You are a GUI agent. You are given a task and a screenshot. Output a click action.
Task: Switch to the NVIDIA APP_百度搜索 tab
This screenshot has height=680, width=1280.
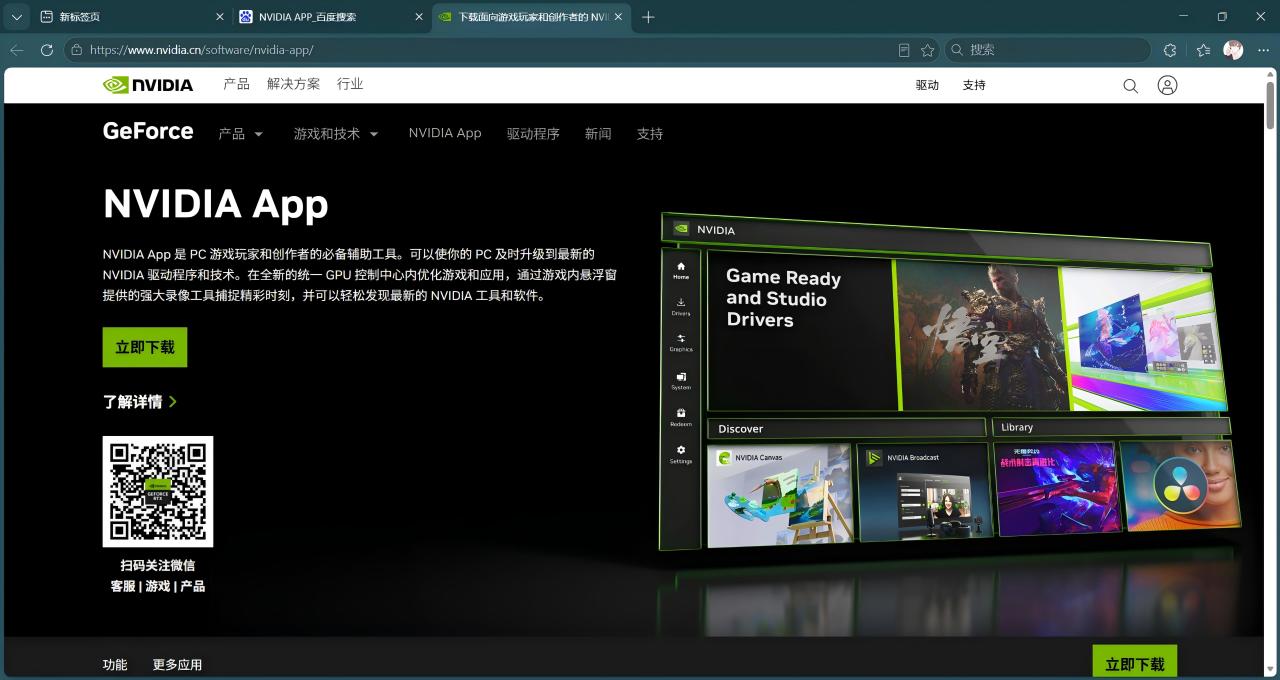point(330,17)
